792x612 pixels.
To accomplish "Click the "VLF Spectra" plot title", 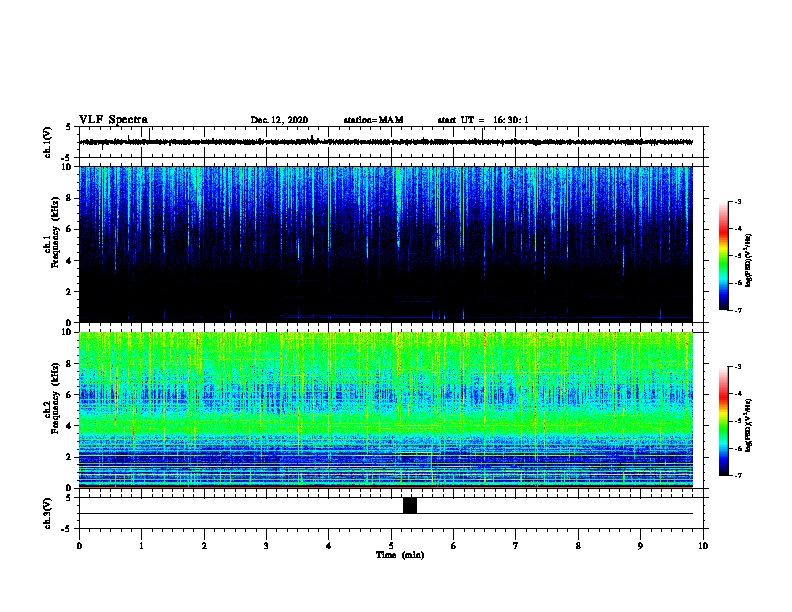I will pos(113,120).
